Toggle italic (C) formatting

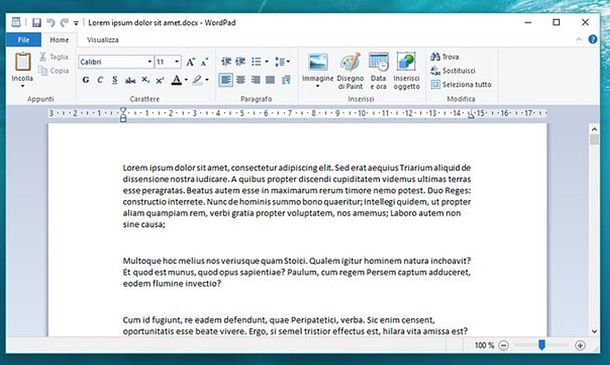pyautogui.click(x=100, y=80)
